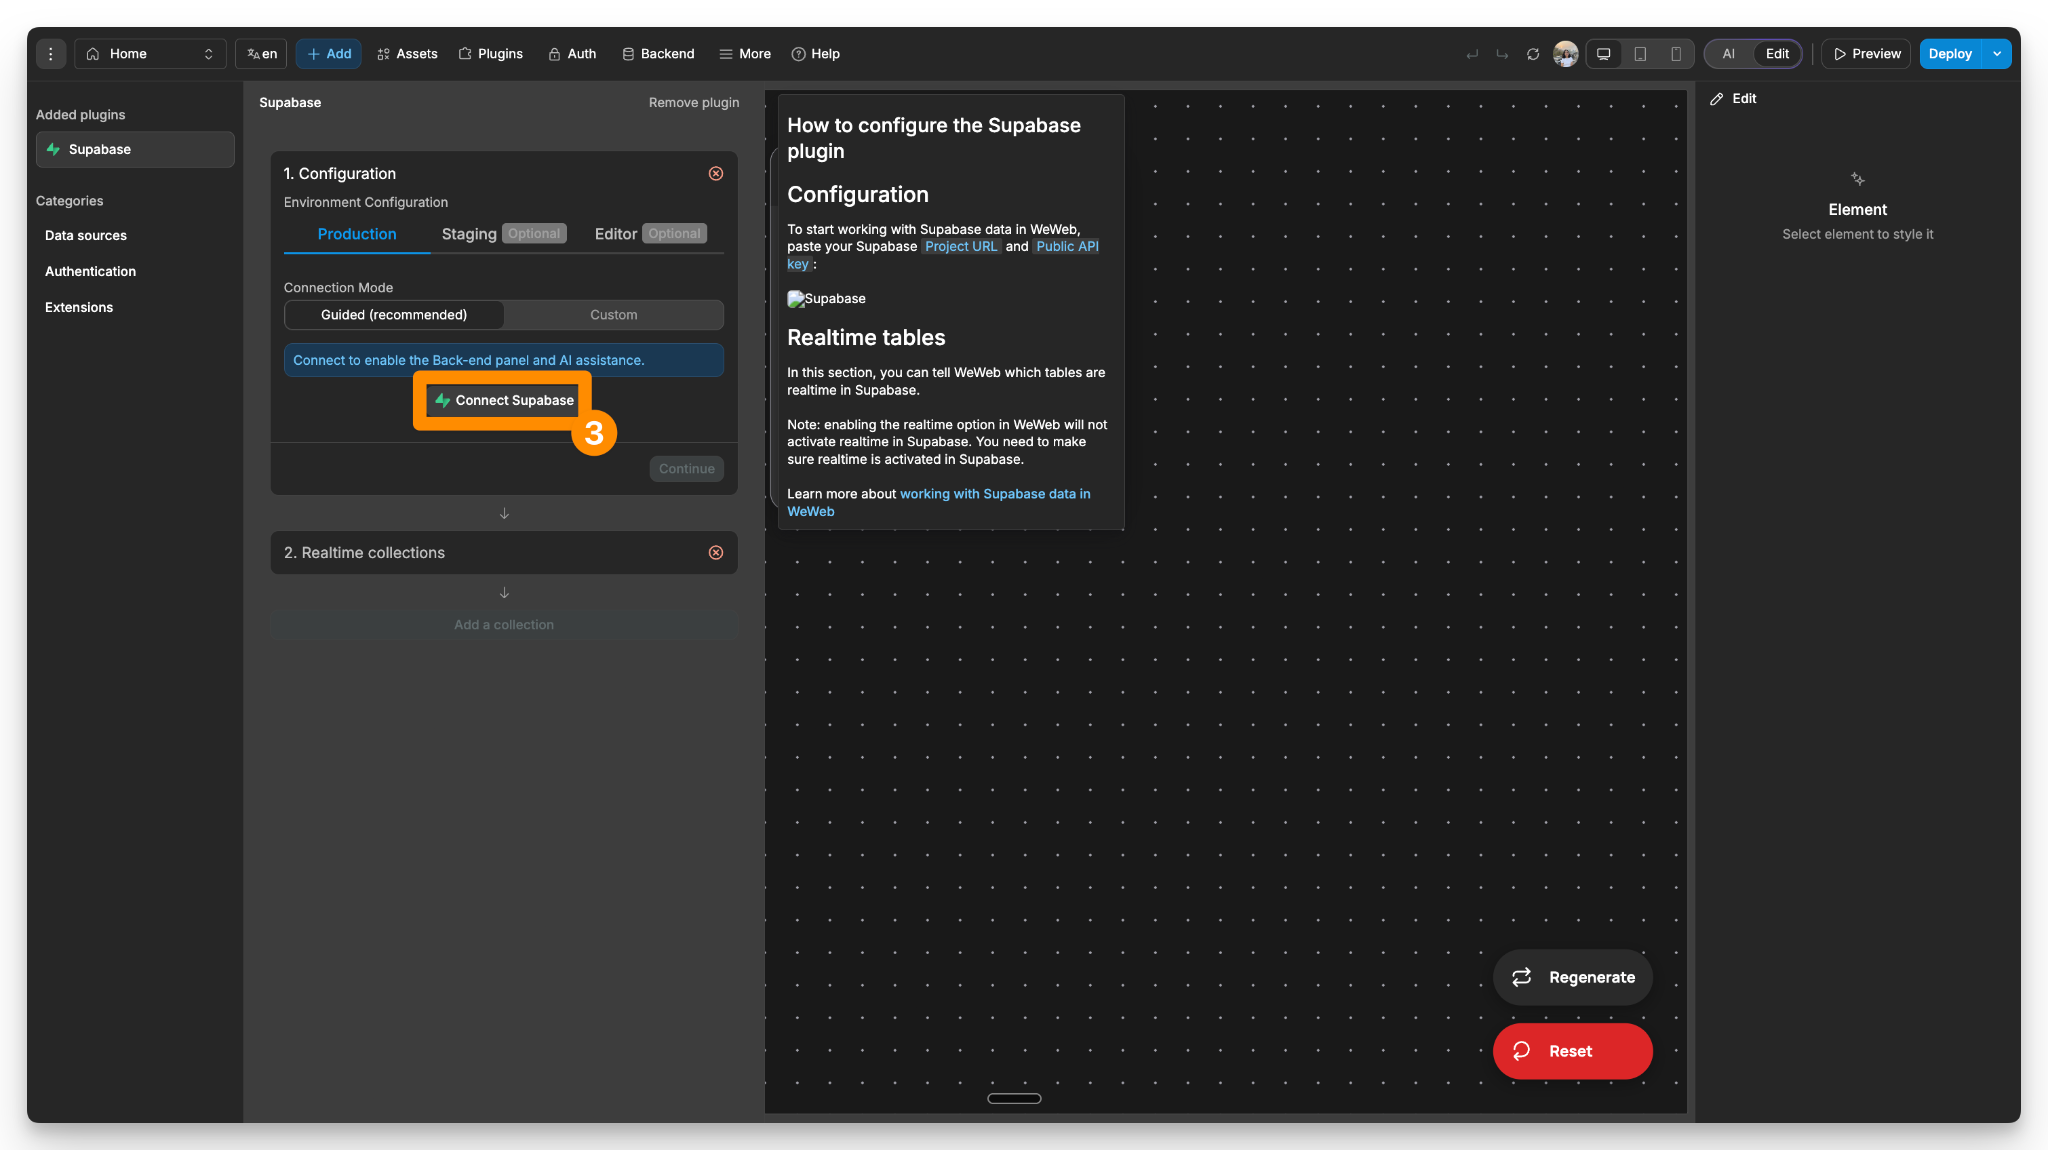This screenshot has height=1150, width=2048.
Task: Select Guided (recommended) connection mode
Action: click(394, 315)
